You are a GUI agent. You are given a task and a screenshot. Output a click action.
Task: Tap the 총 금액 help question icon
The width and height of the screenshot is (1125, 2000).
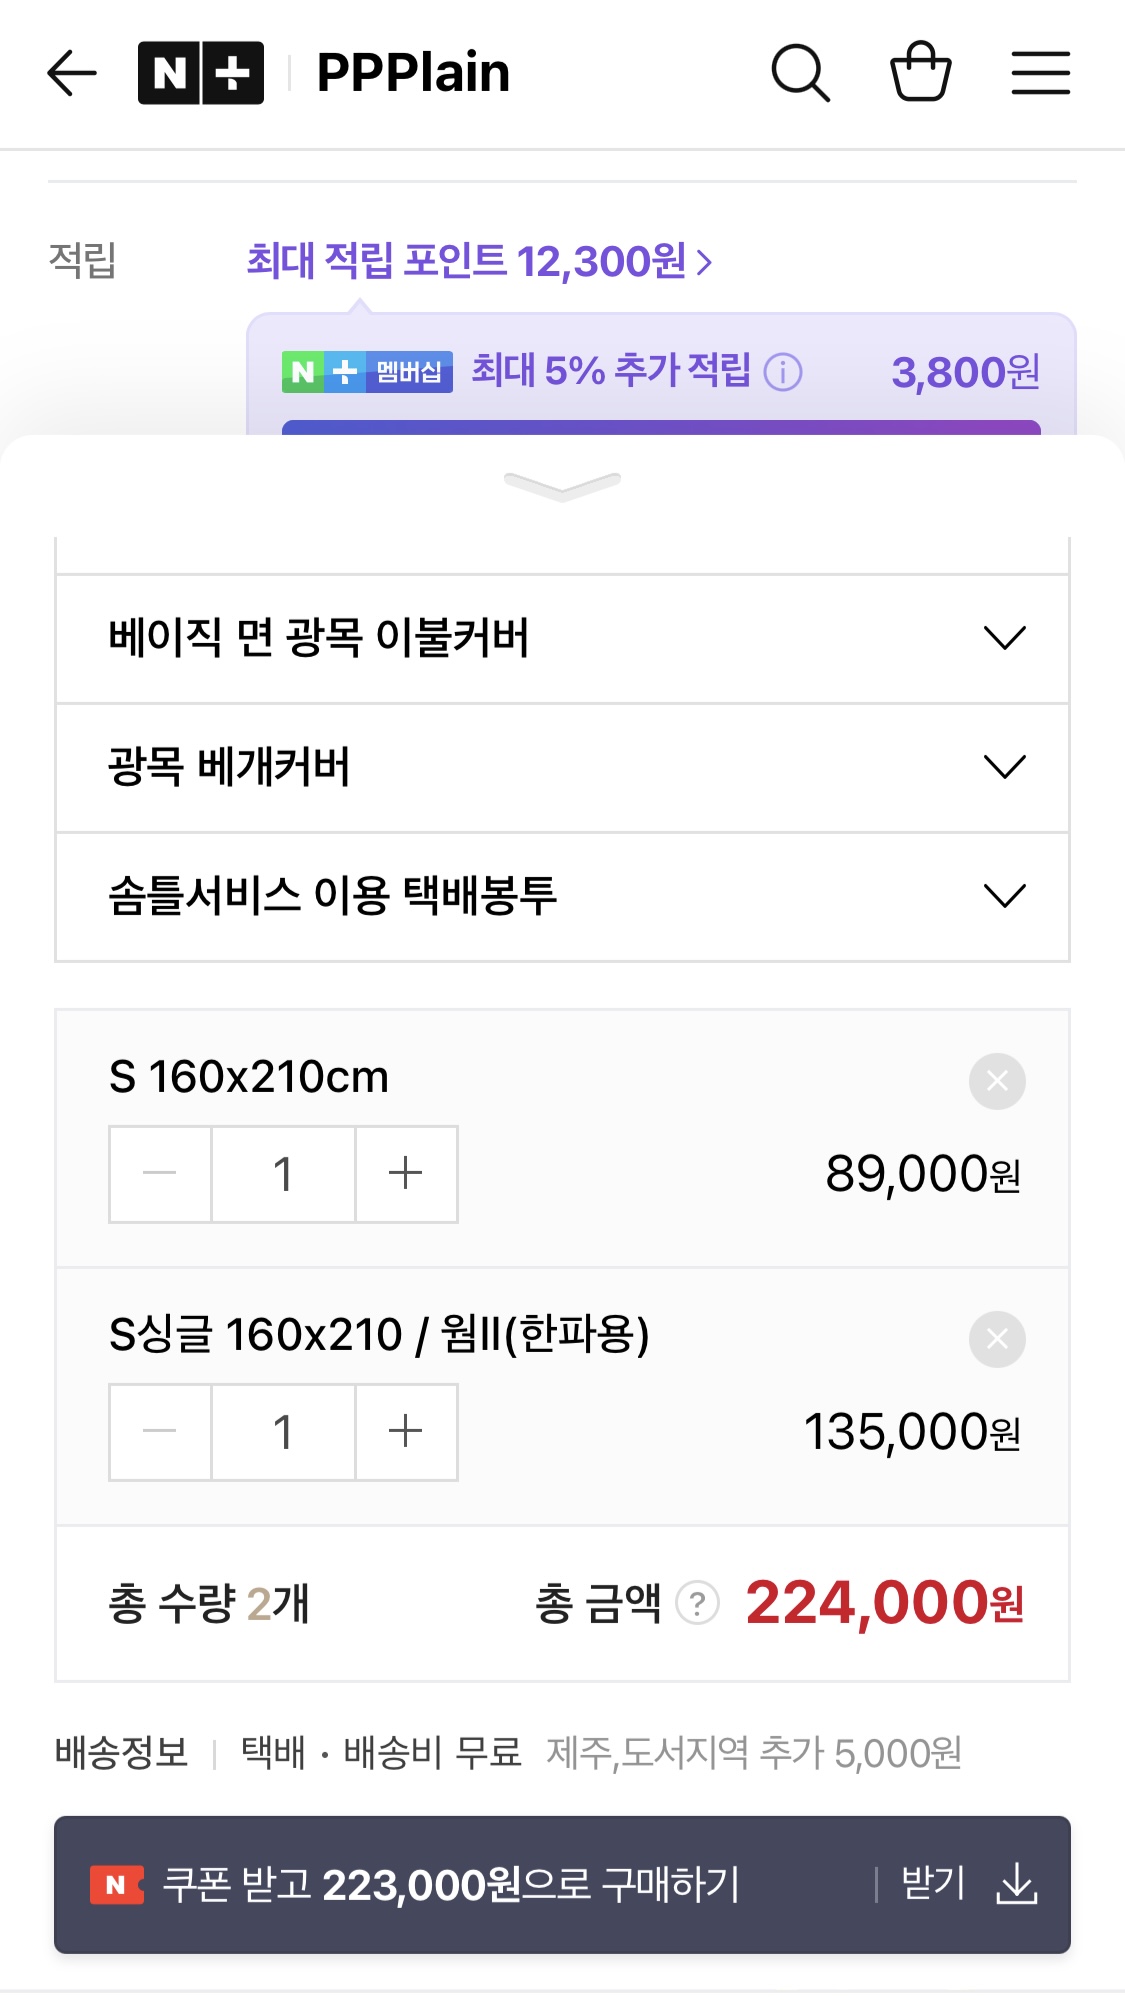(697, 1604)
